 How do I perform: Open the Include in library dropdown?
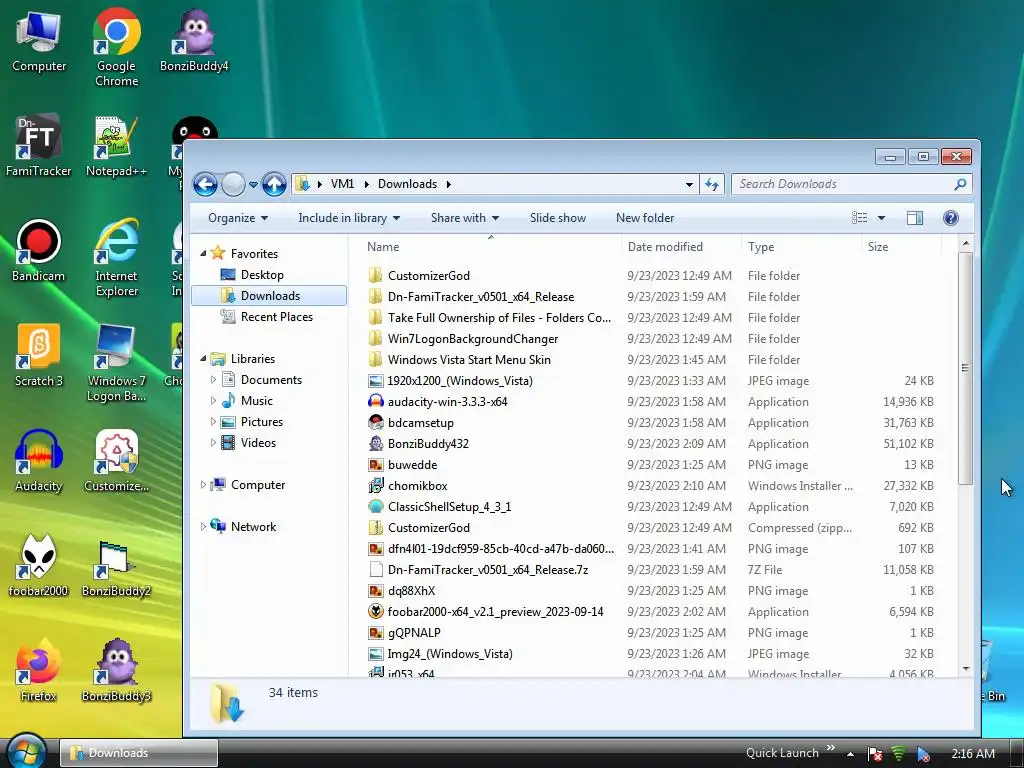(349, 218)
